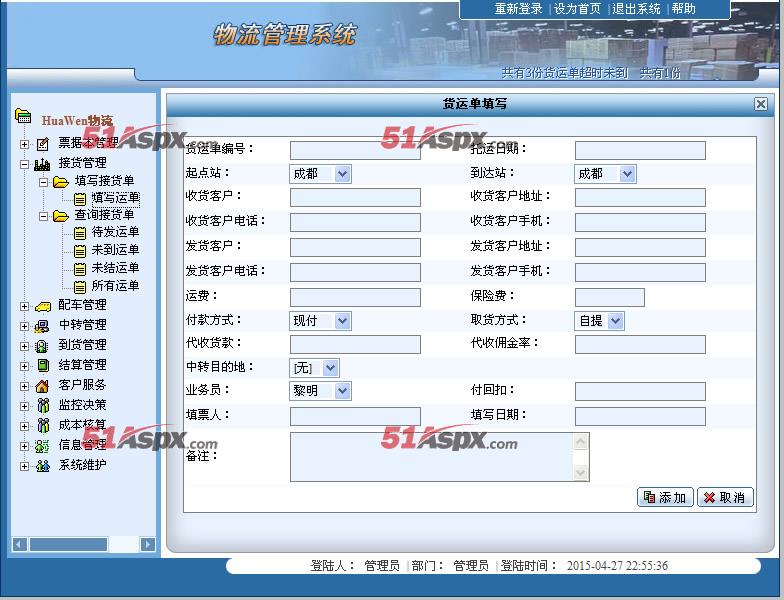Collapse the 查询接货单 folder node

coord(44,216)
